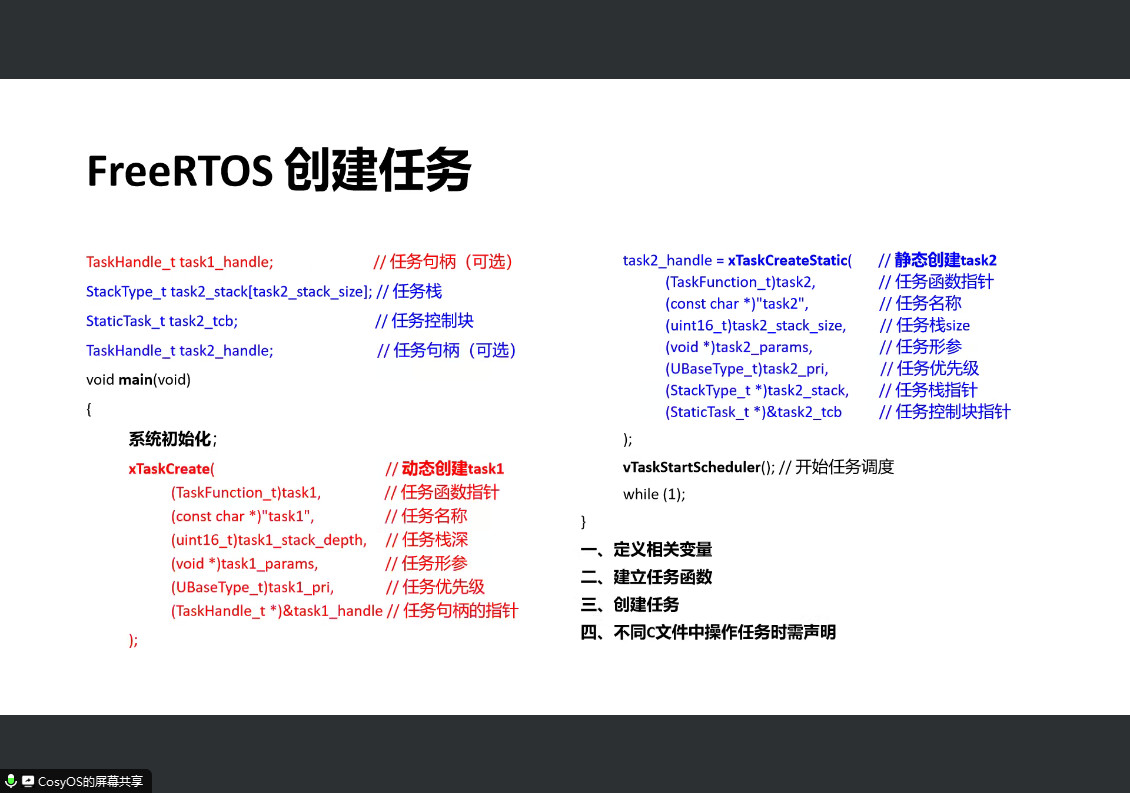
Task: Click '二、建立任务函数' item
Action: [x=646, y=577]
